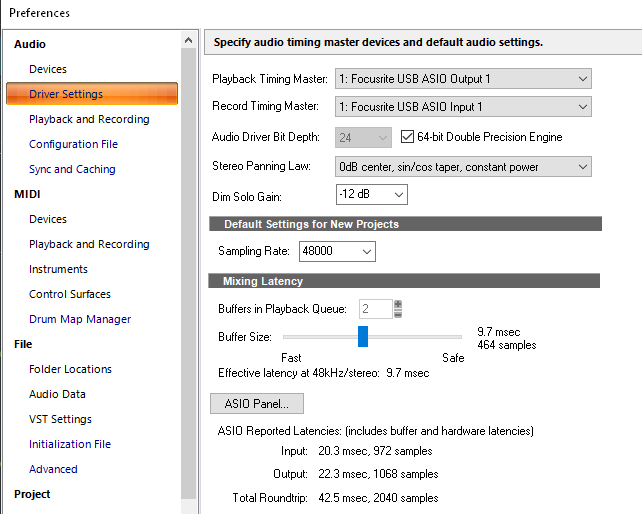
Task: Open Control Surfaces settings
Action: click(70, 294)
